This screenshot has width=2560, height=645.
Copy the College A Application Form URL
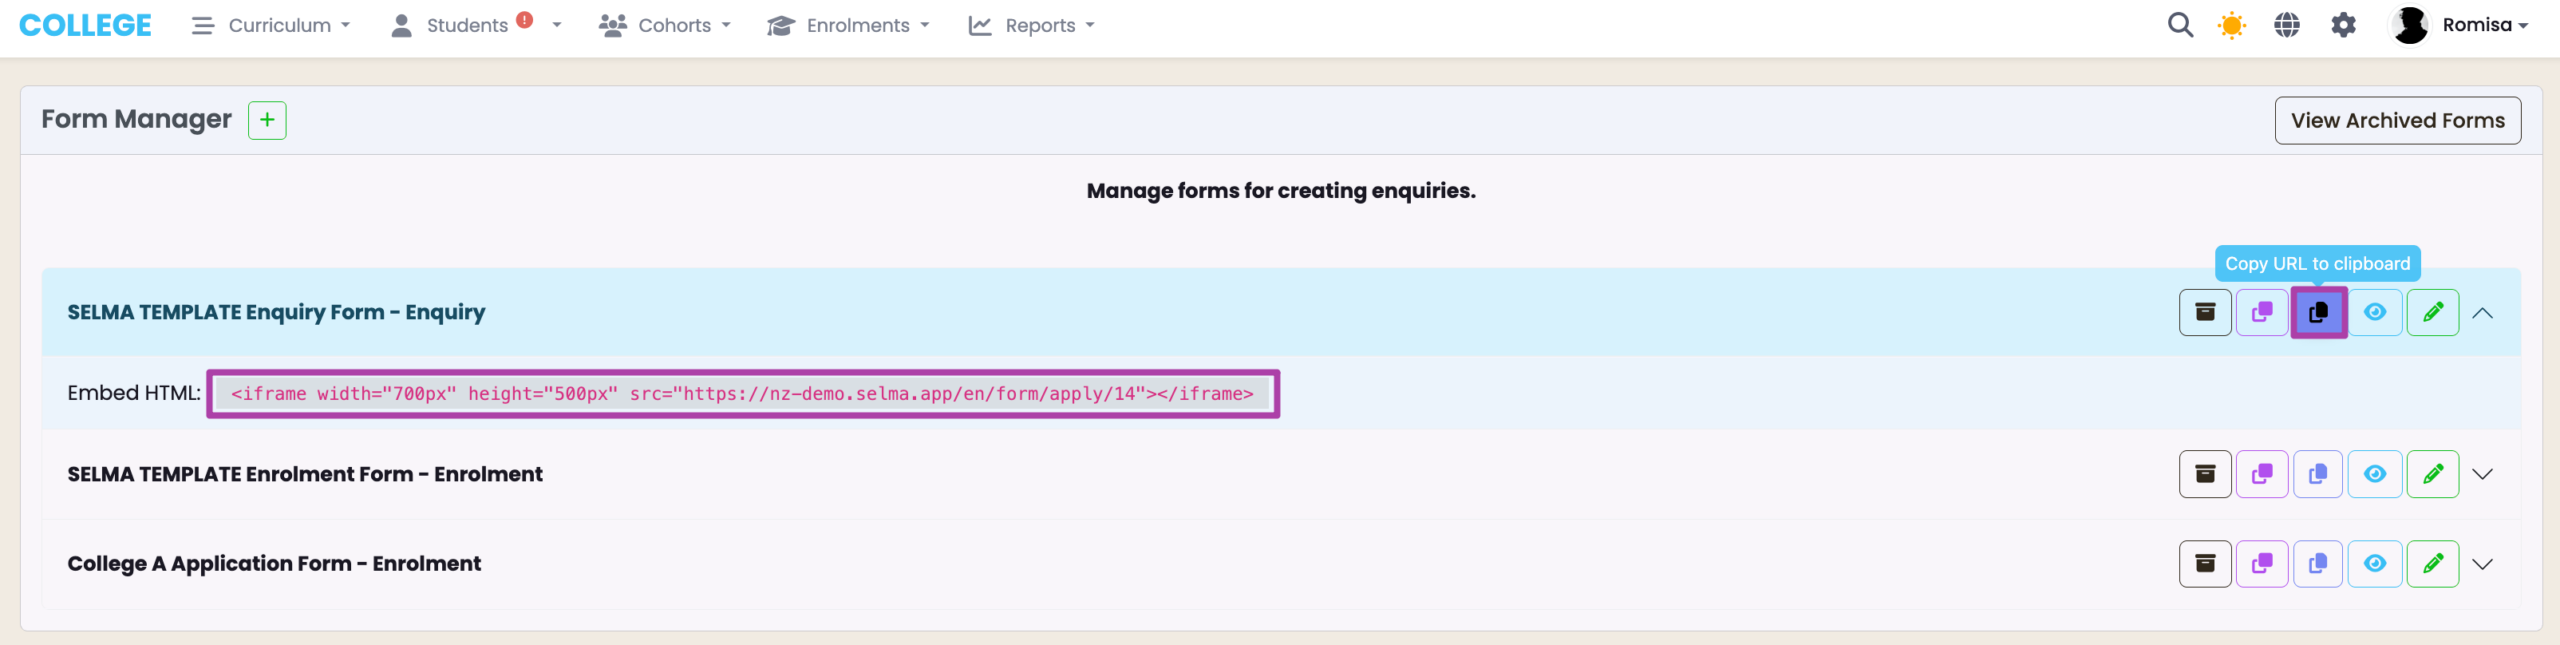(2318, 564)
